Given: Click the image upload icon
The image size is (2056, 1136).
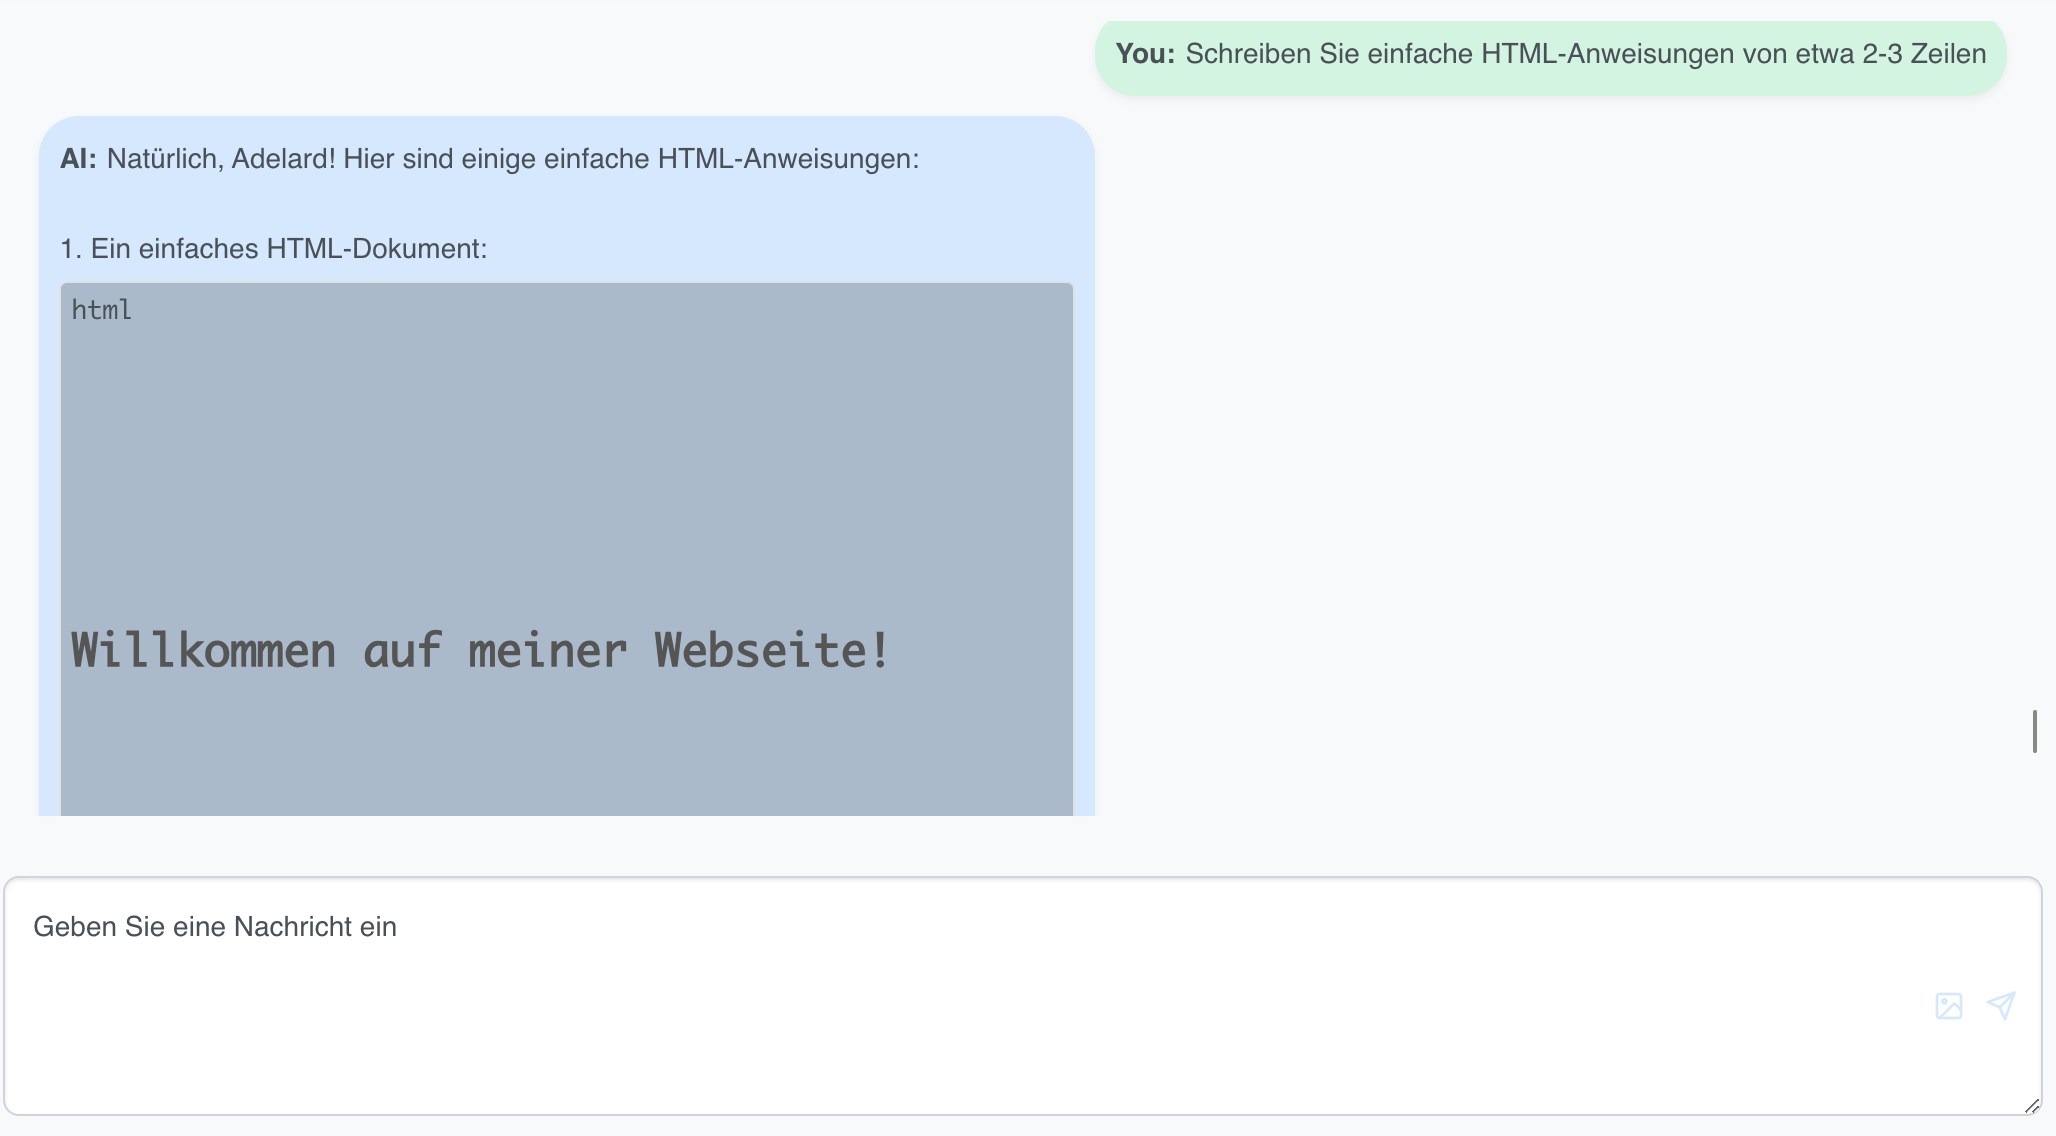Looking at the screenshot, I should 1949,1006.
